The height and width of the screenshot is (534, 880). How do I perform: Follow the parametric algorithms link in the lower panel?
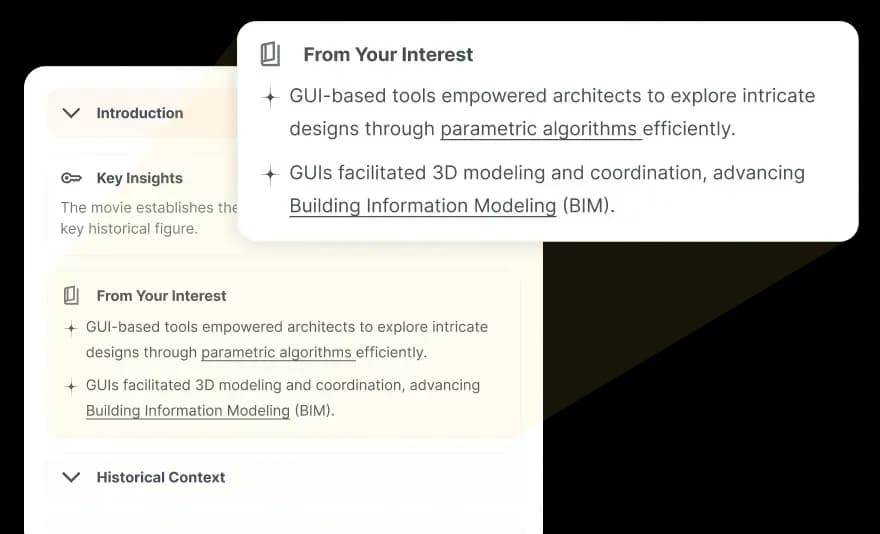tap(278, 353)
